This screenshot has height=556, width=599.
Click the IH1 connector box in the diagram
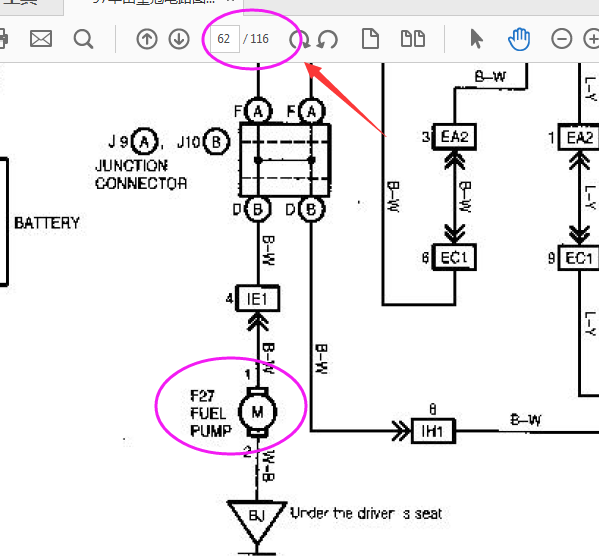[x=433, y=431]
